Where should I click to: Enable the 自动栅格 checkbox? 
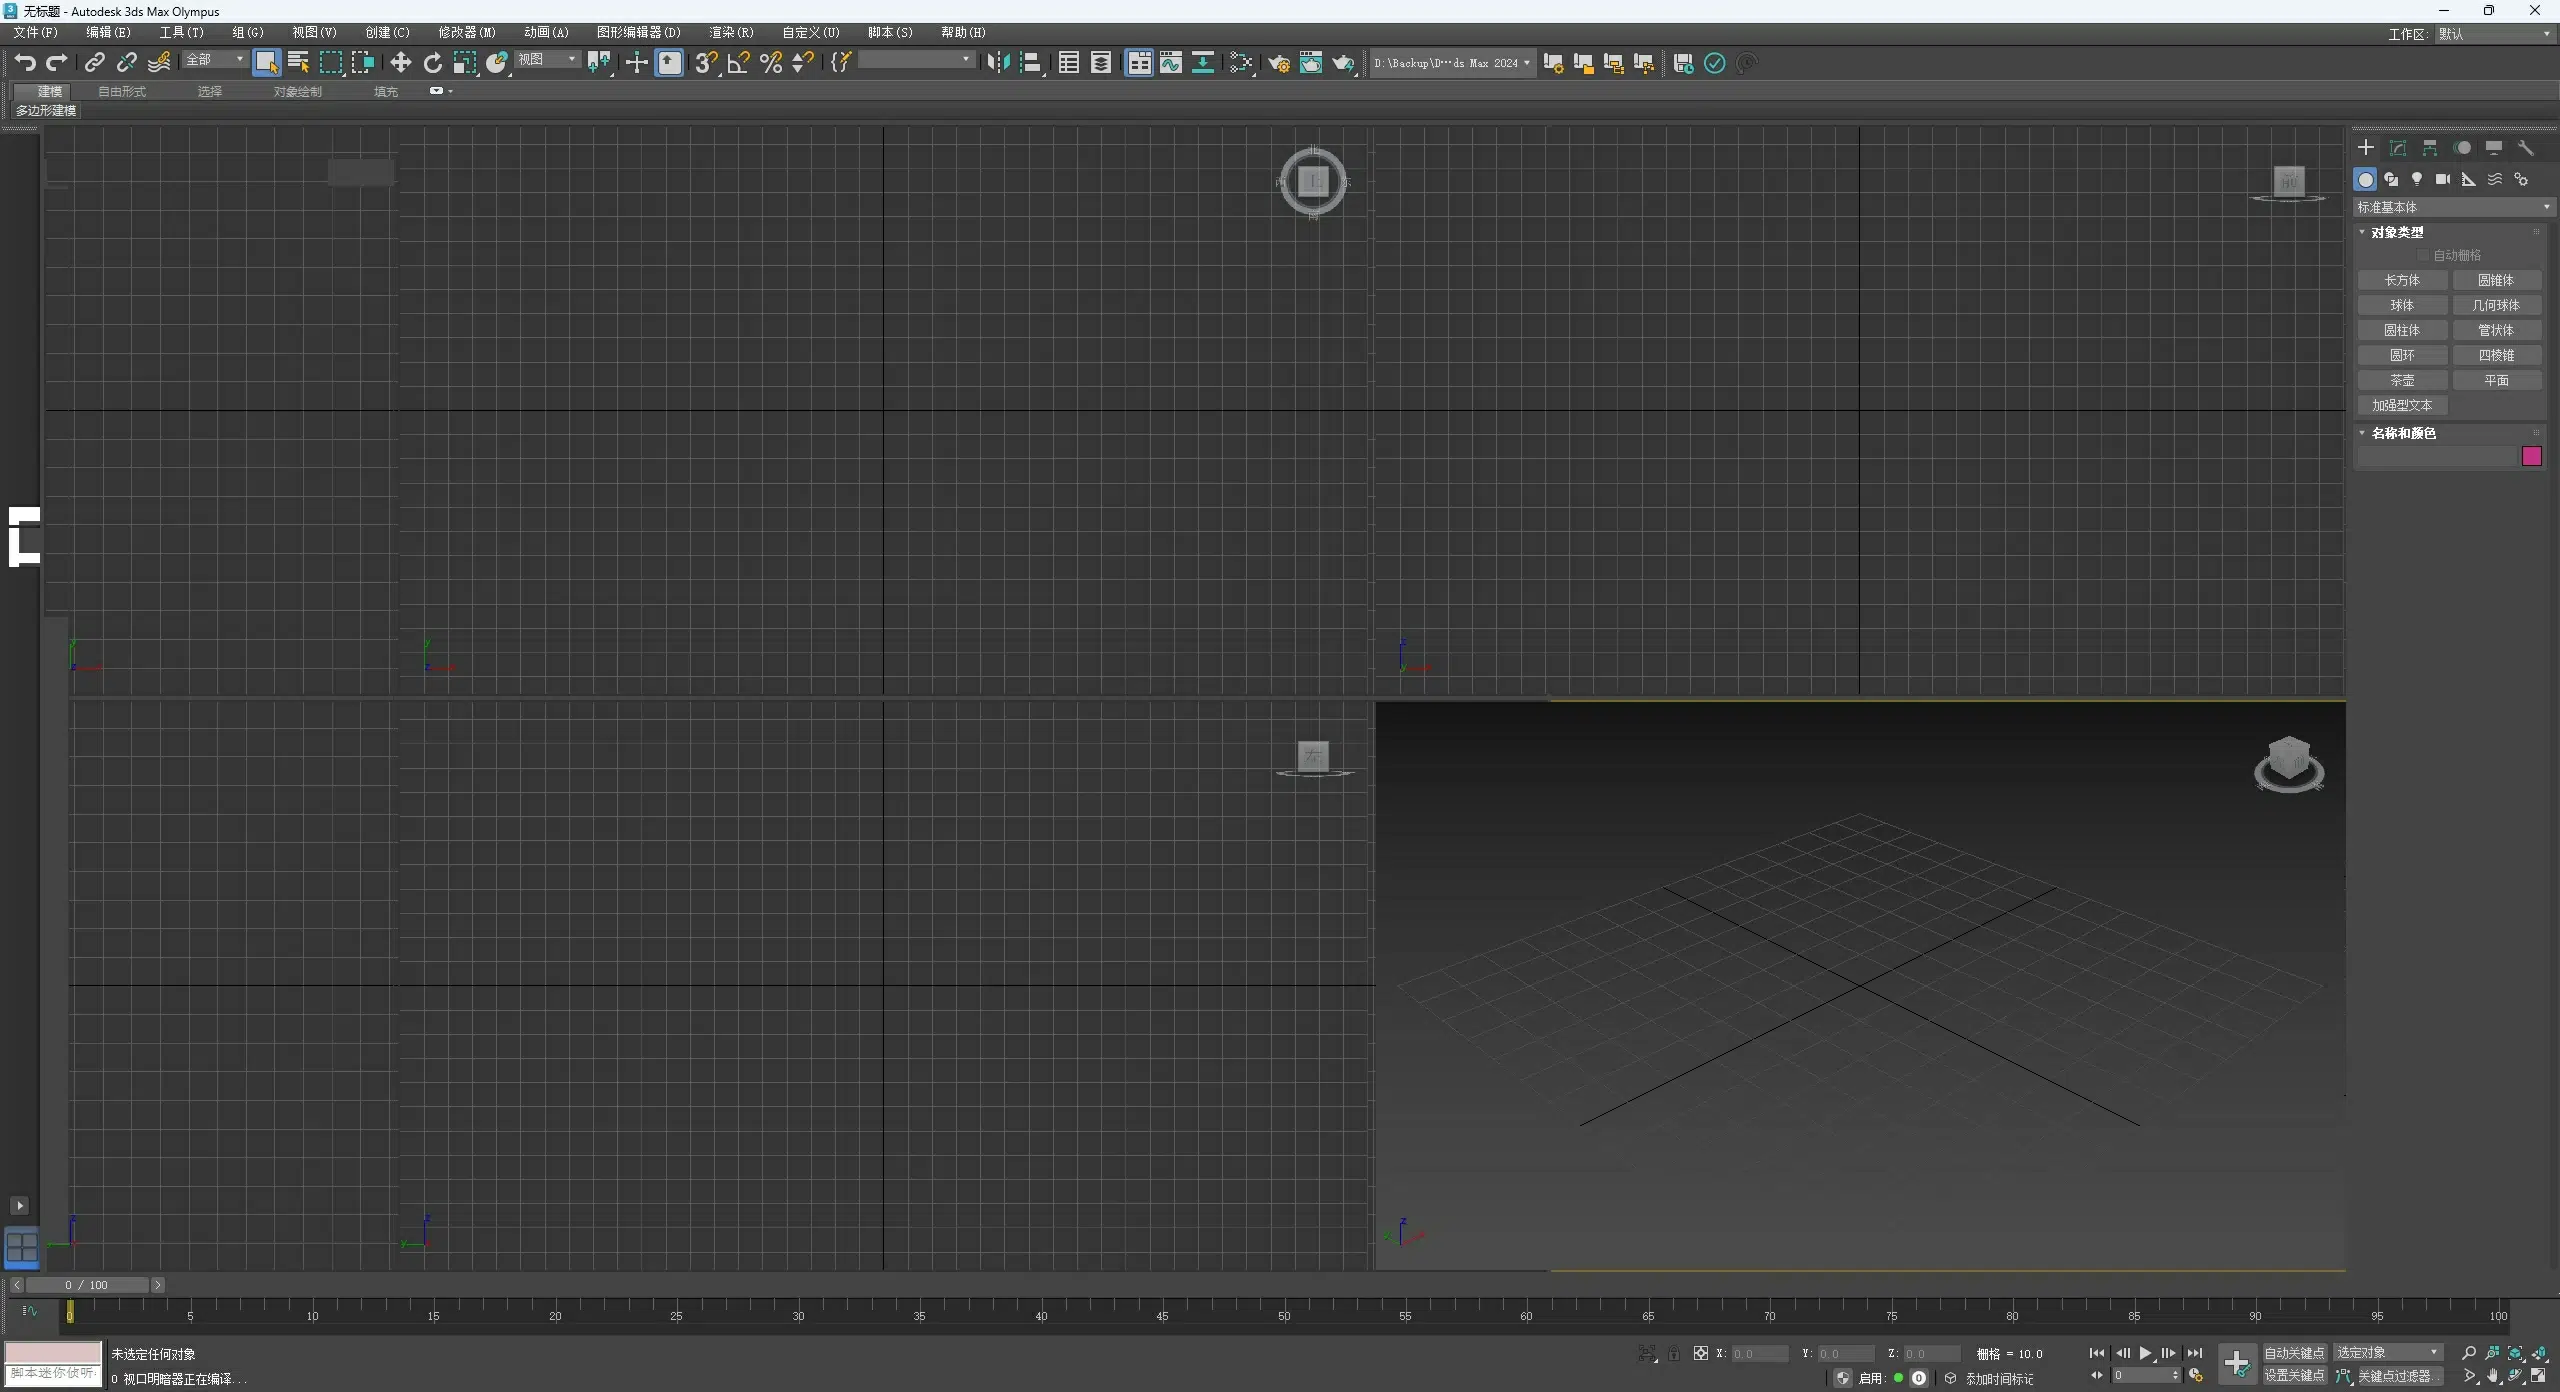[2423, 256]
